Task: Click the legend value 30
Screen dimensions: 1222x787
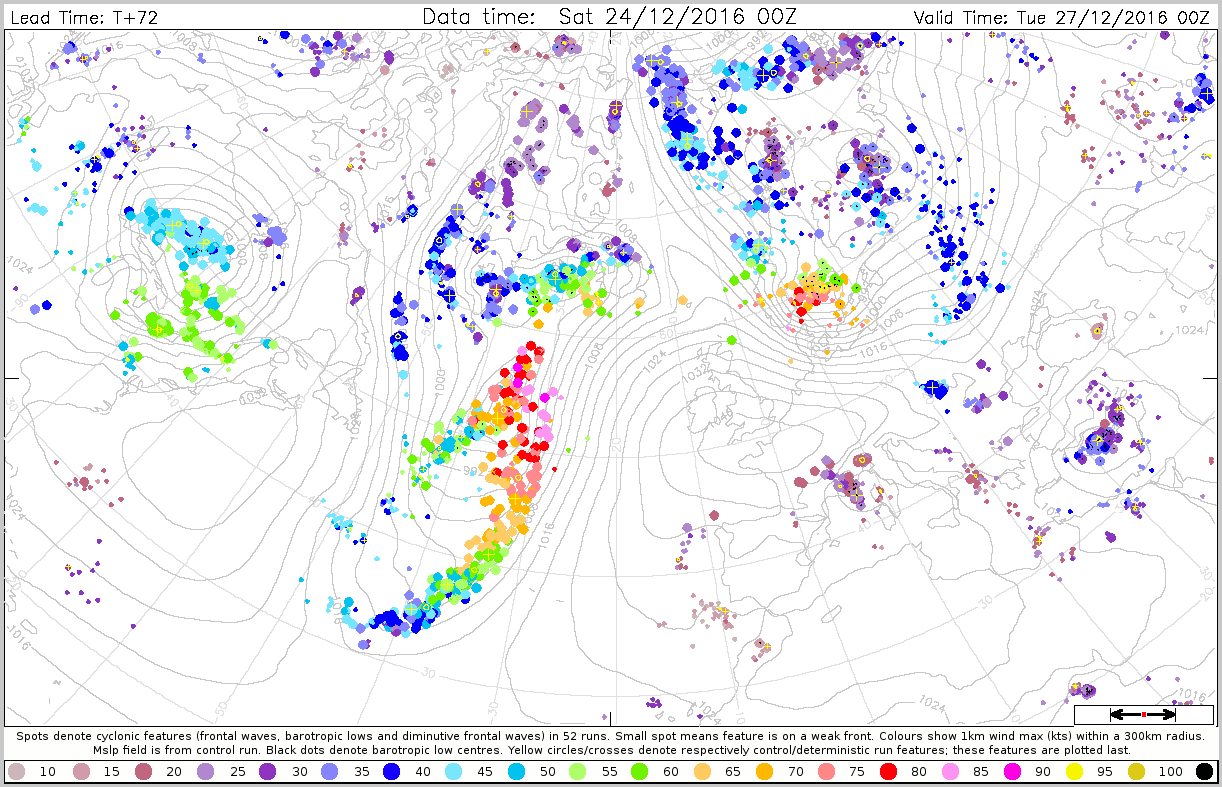Action: tap(299, 772)
